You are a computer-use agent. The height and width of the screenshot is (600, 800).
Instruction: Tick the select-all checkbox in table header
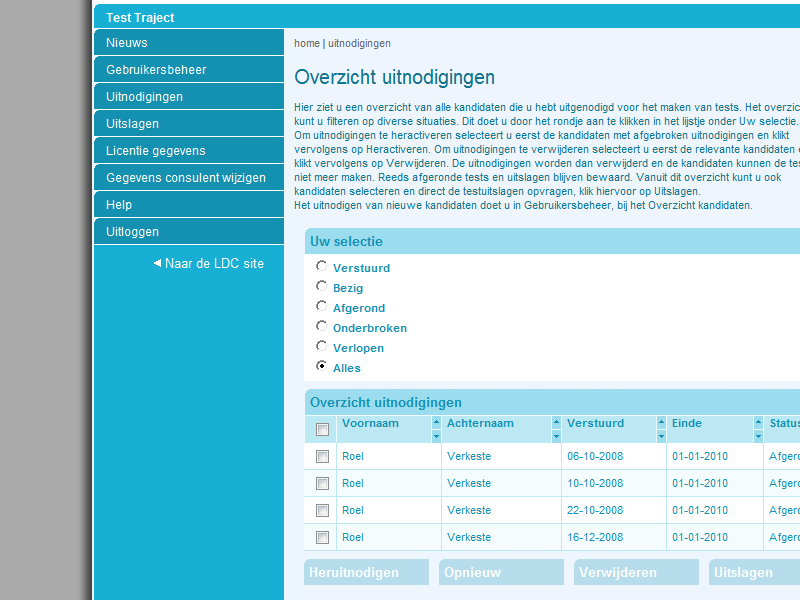point(322,430)
